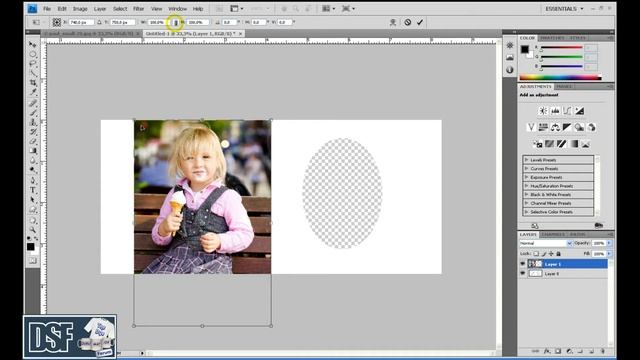This screenshot has width=640, height=360.
Task: Expand Hue/Saturation Presets
Action: point(527,186)
